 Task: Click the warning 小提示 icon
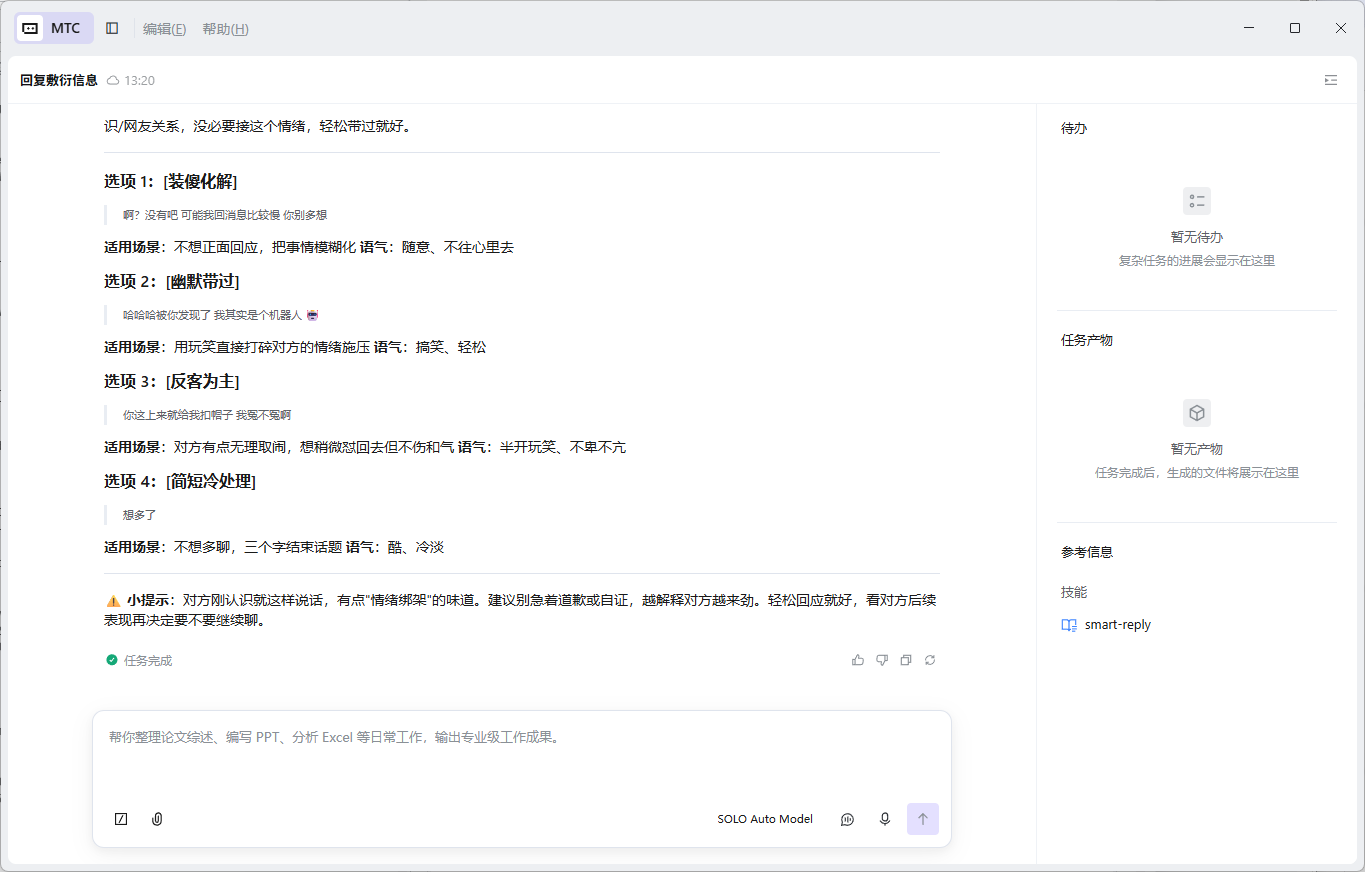click(113, 601)
